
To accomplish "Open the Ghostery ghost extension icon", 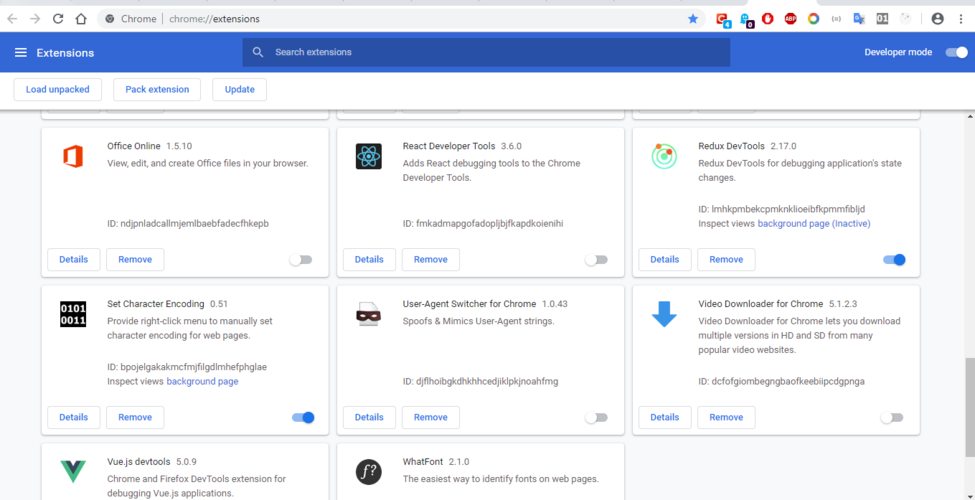I will coord(746,20).
